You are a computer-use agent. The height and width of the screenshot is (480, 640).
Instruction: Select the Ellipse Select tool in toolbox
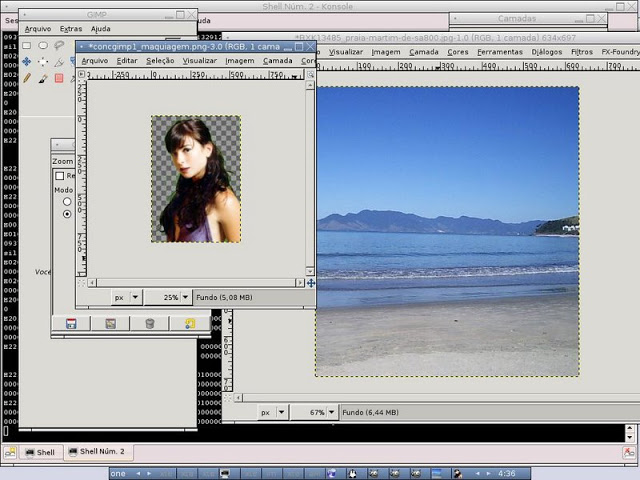(43, 45)
